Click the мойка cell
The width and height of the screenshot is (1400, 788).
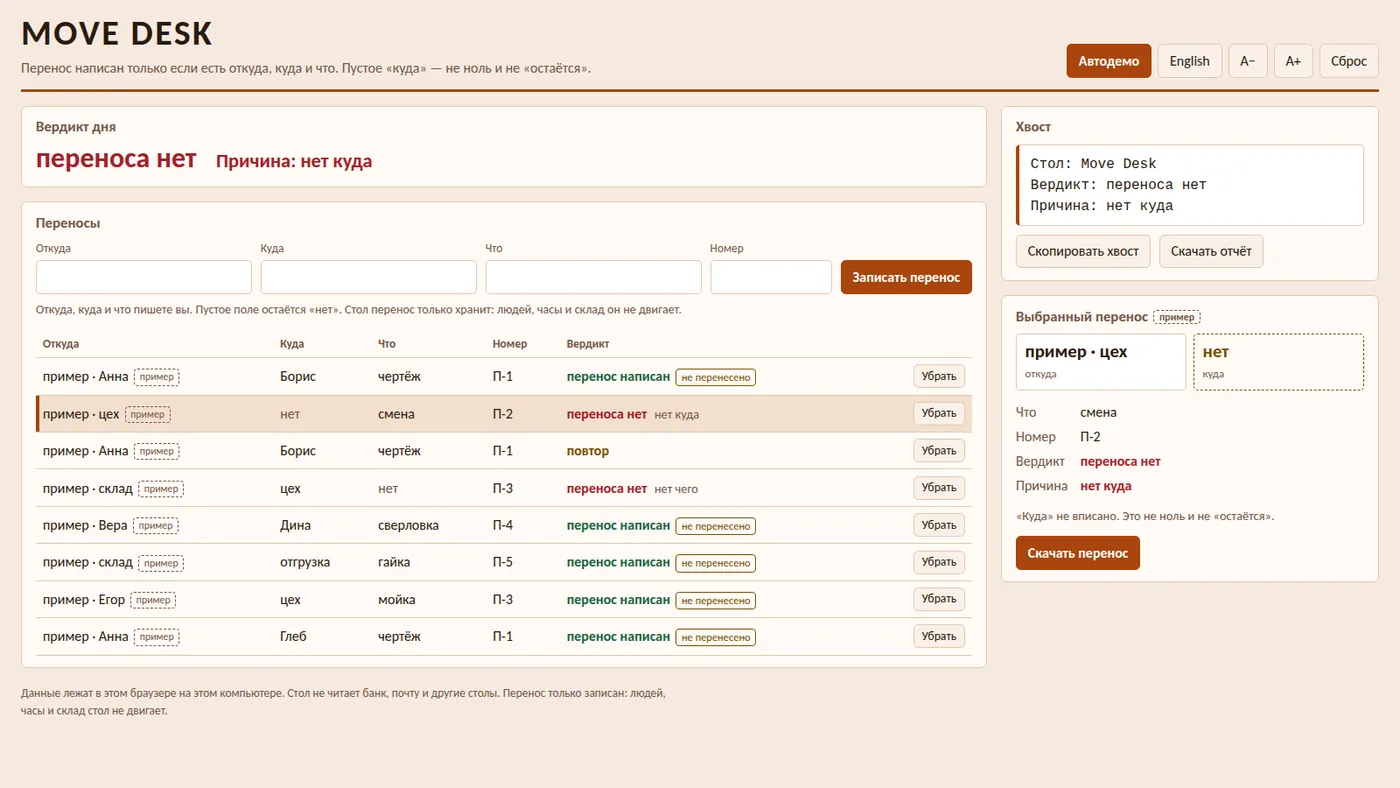click(x=397, y=600)
